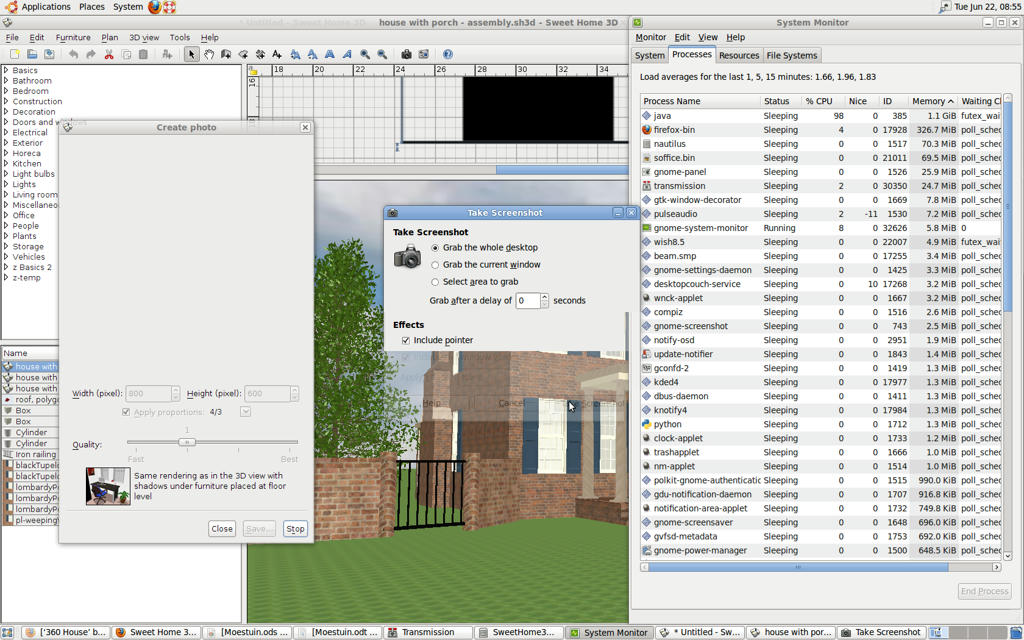Open the Applications menu in top panel
The image size is (1024, 640).
coord(45,7)
